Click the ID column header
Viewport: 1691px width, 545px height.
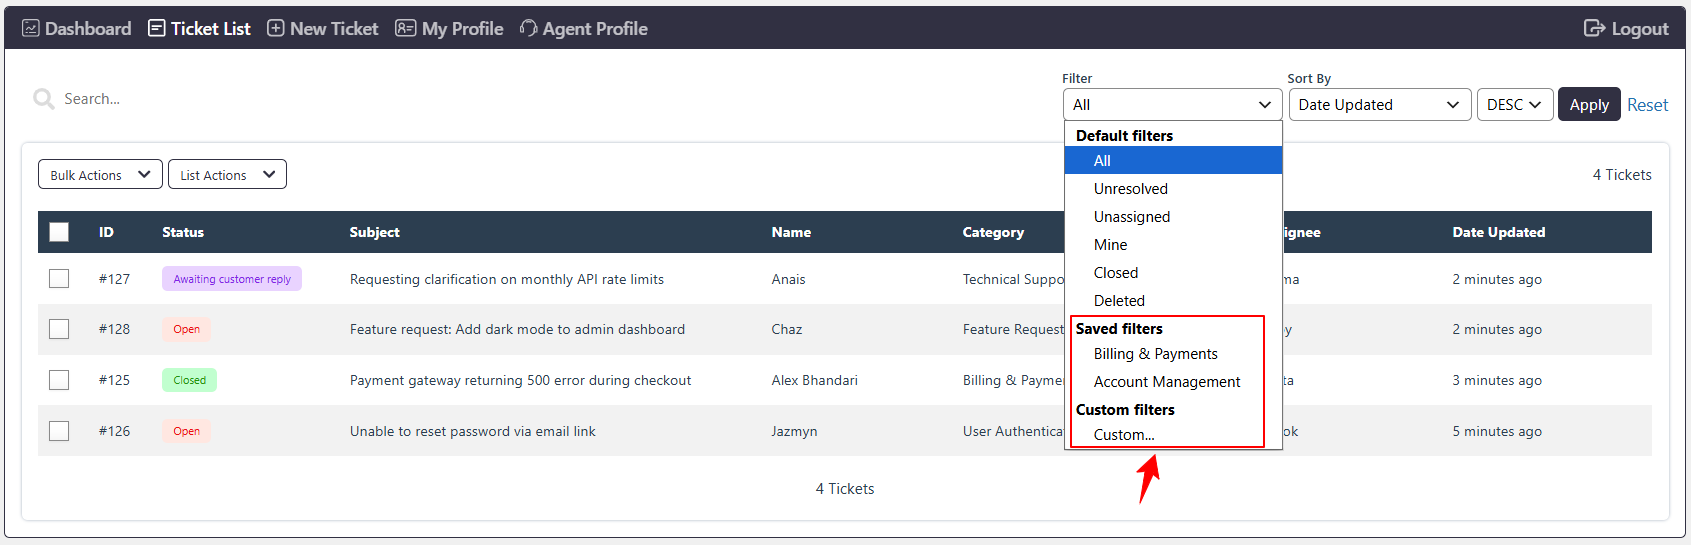tap(106, 232)
